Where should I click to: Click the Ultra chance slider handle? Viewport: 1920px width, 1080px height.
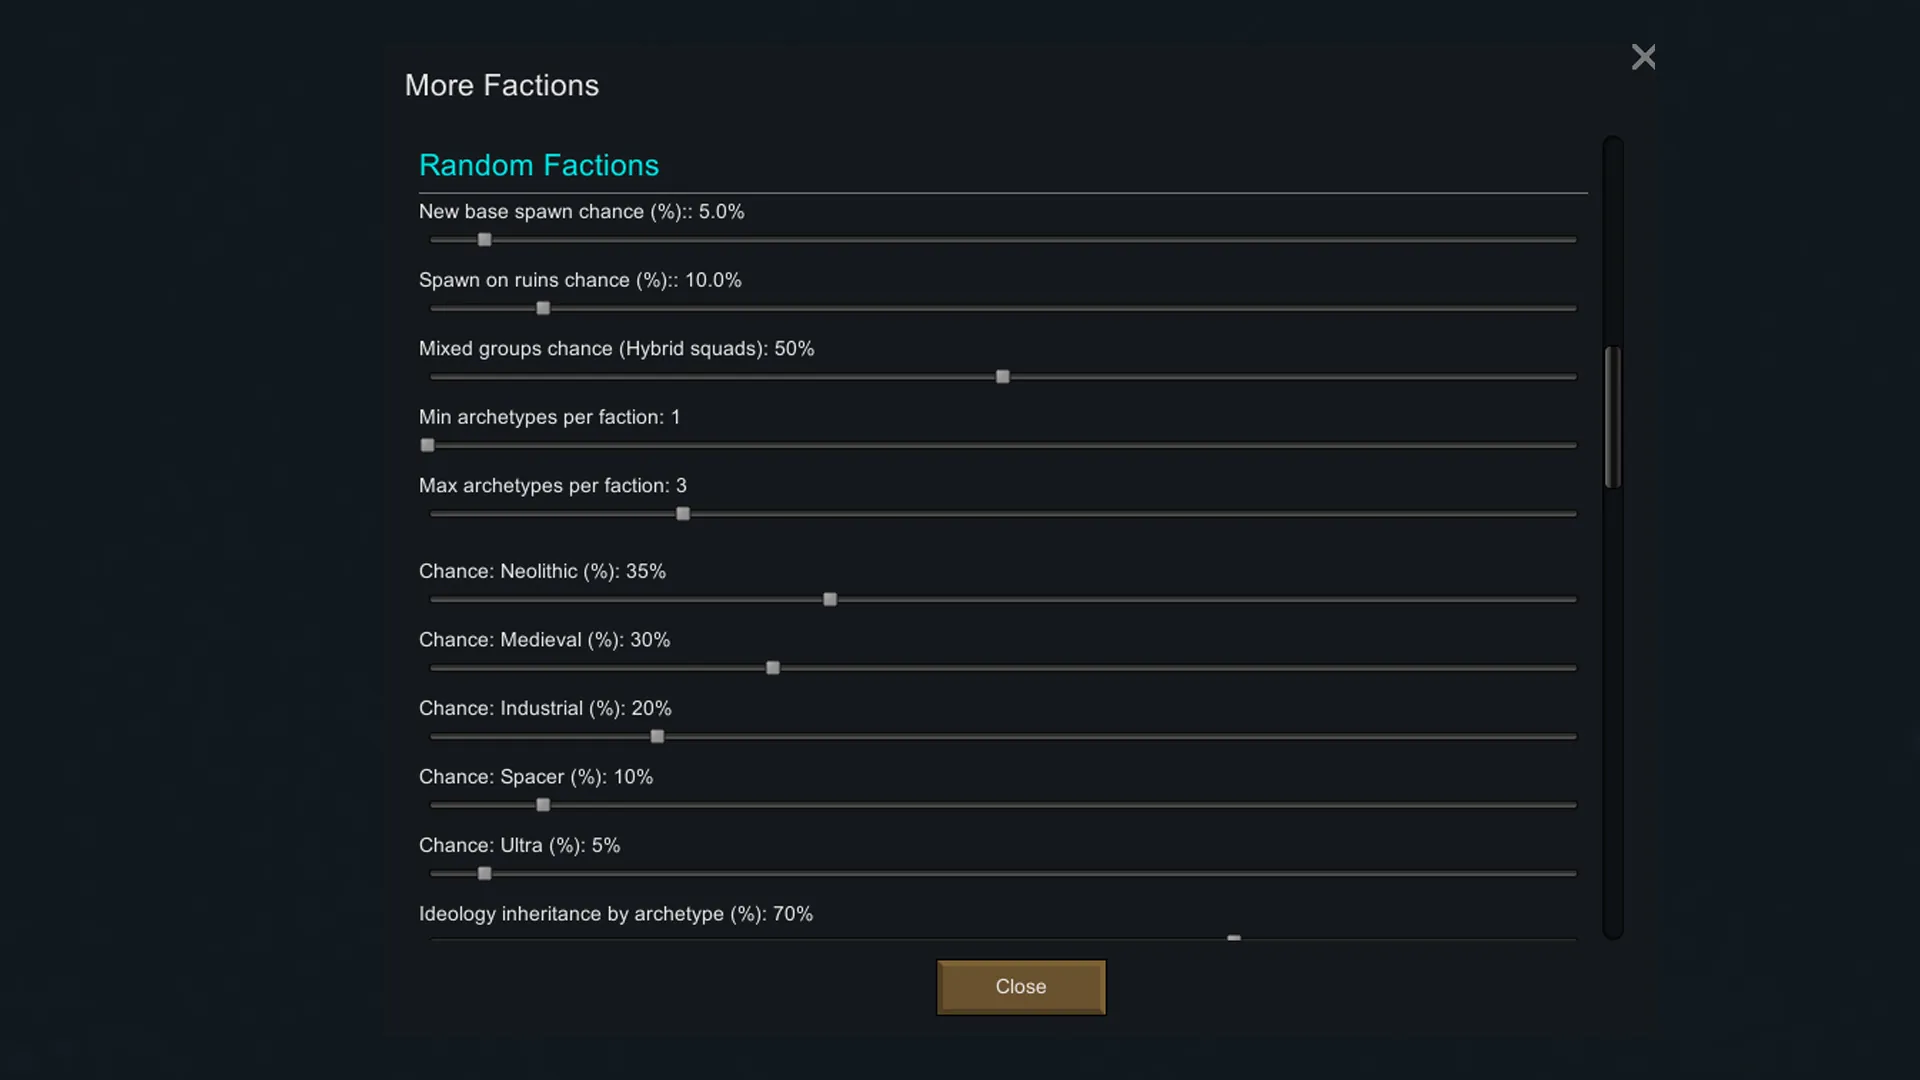[485, 874]
